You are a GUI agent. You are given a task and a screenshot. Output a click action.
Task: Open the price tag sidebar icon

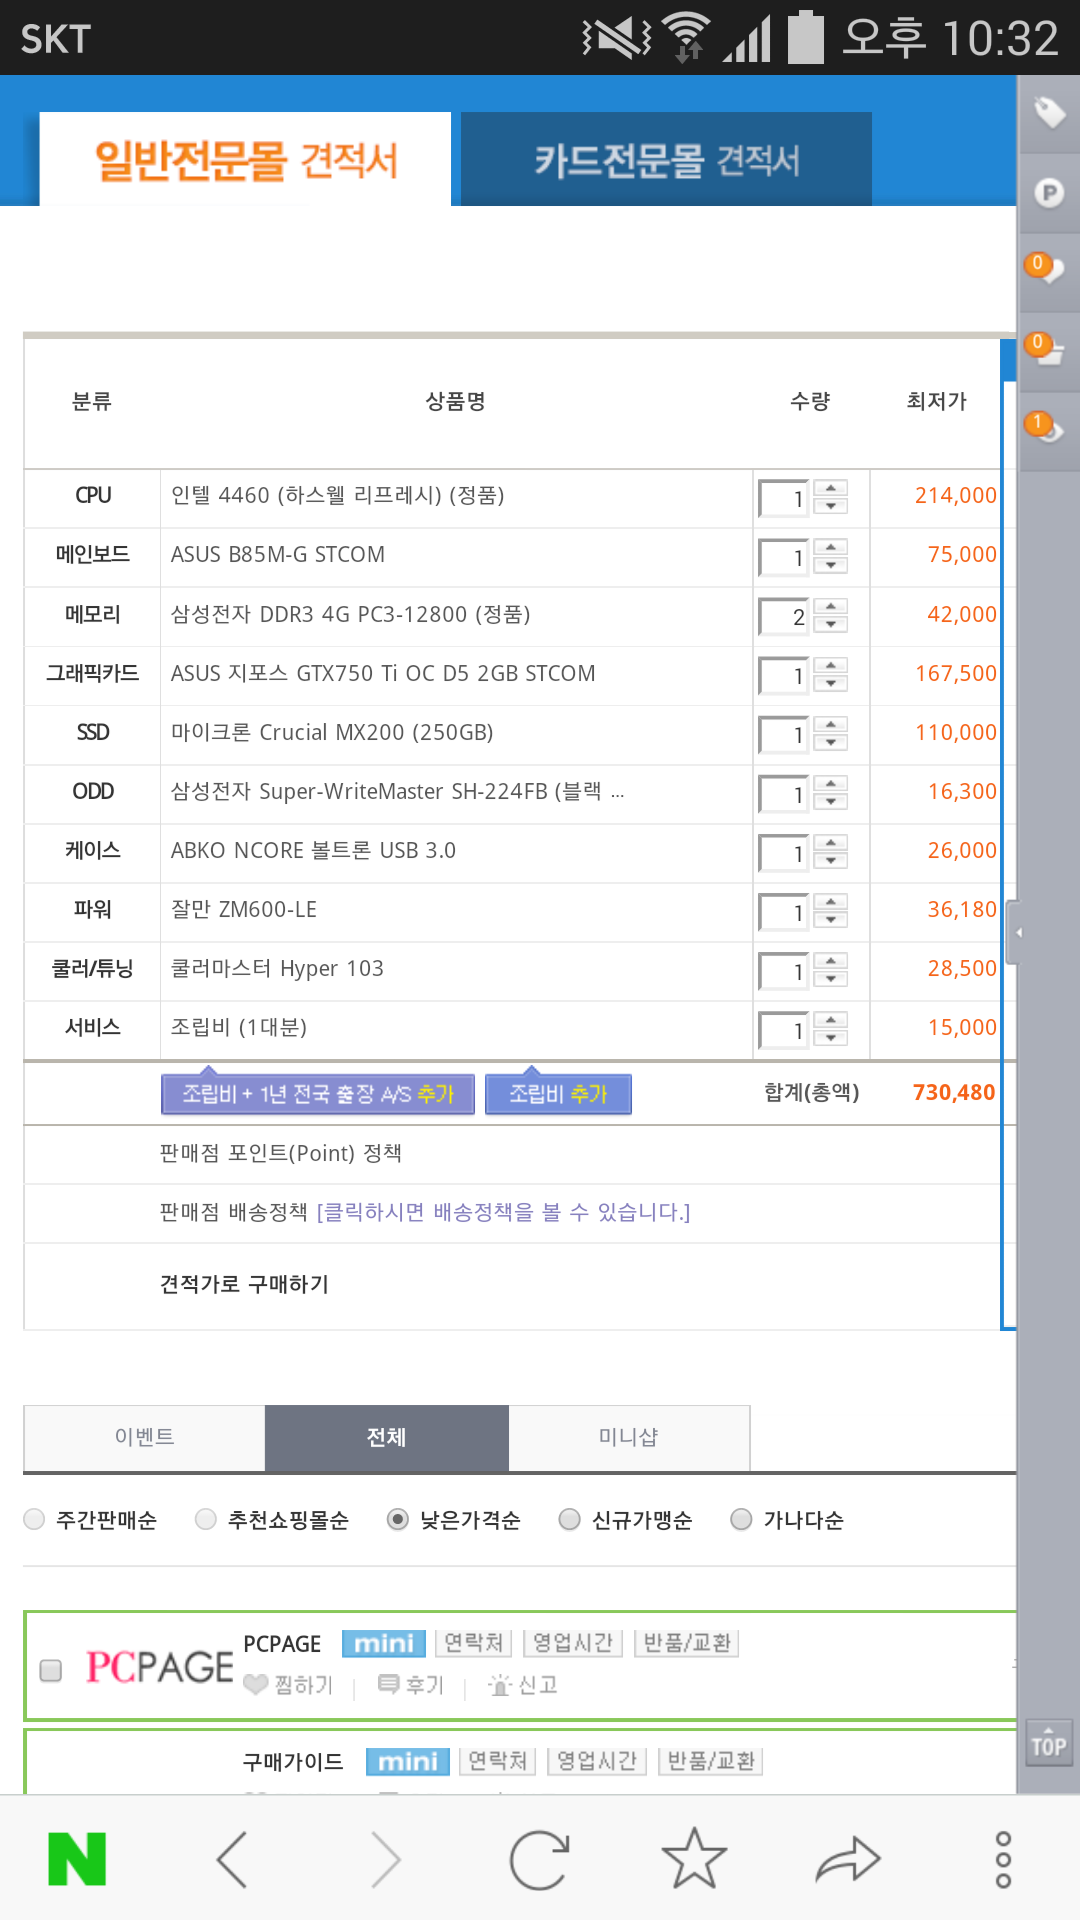click(1049, 114)
